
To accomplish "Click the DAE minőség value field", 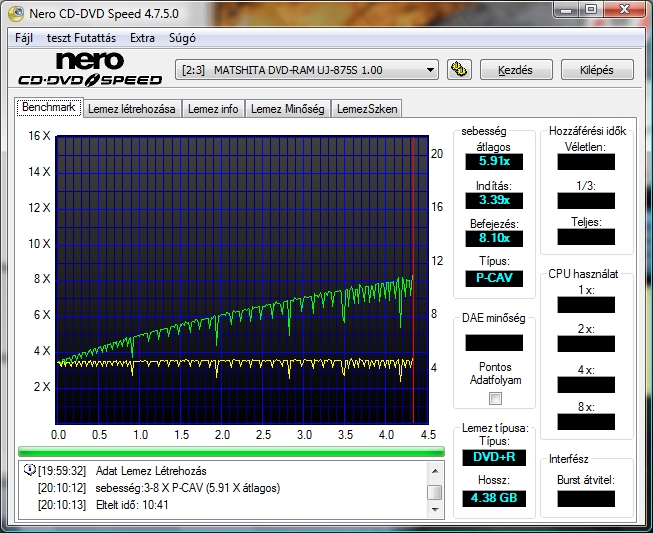I will click(494, 343).
